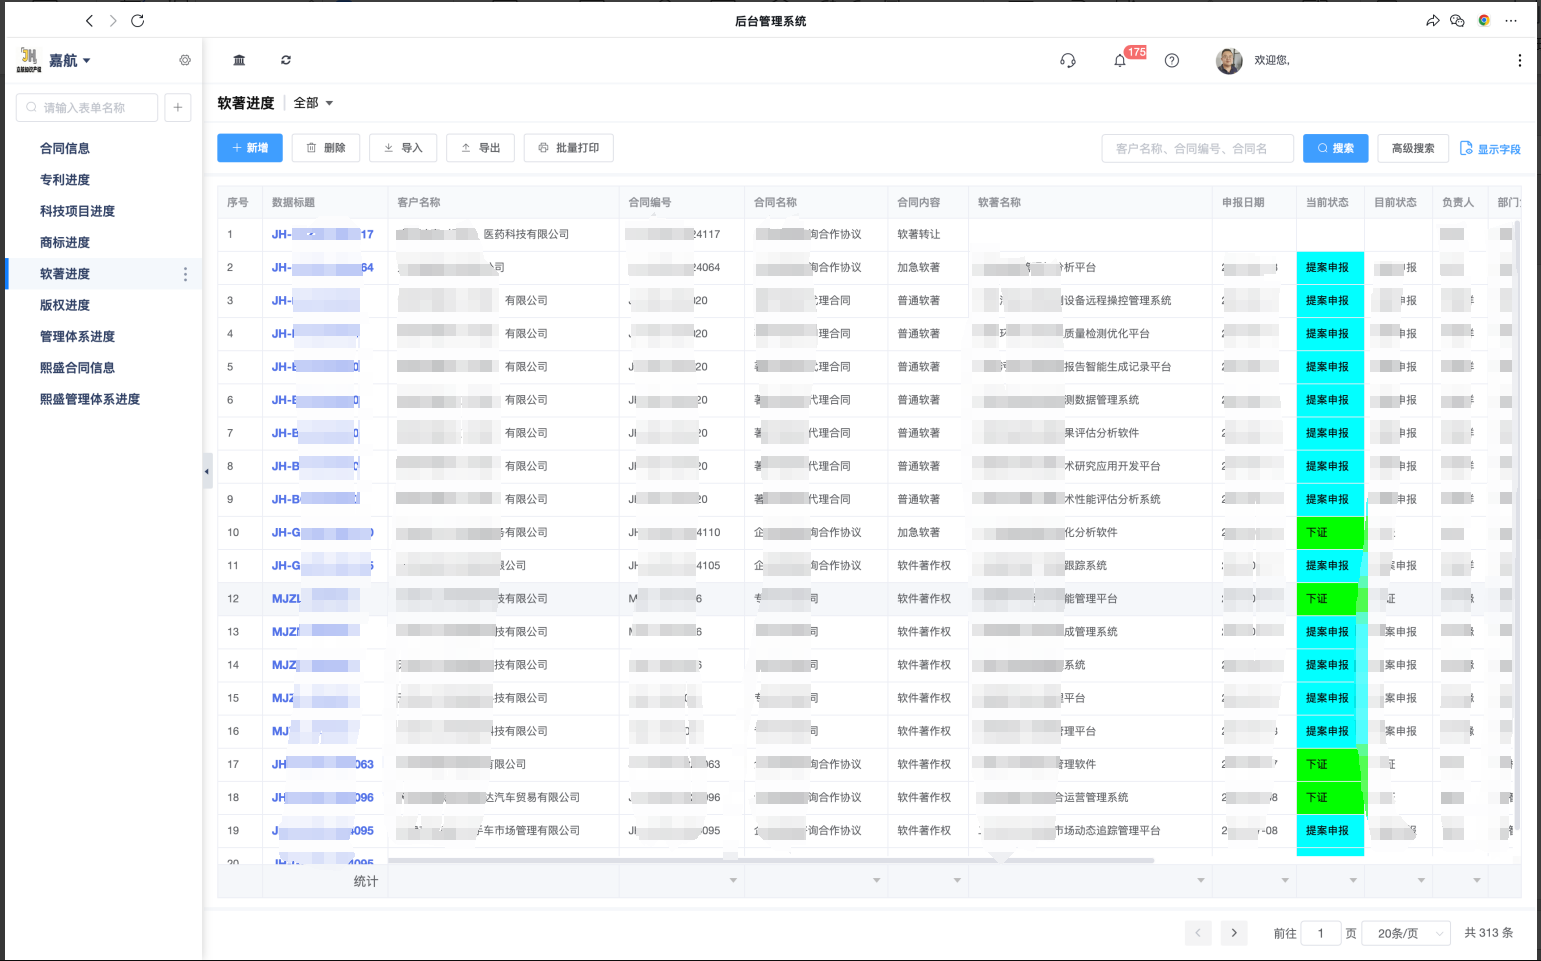The width and height of the screenshot is (1541, 961).
Task: Open the notifications bell with 175 badge
Action: pos(1120,61)
